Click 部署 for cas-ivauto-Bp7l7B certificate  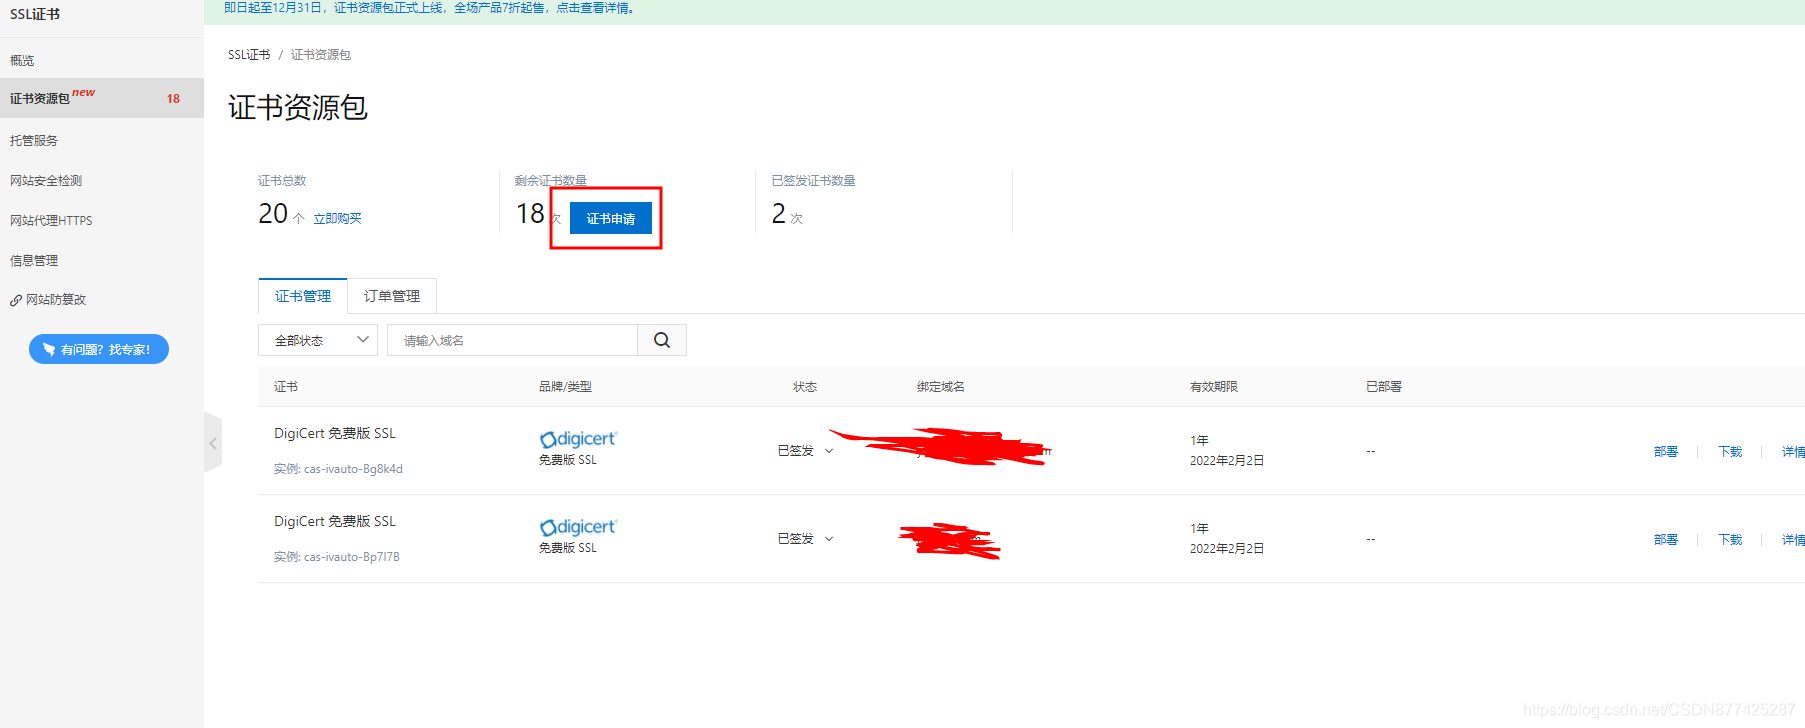tap(1666, 539)
